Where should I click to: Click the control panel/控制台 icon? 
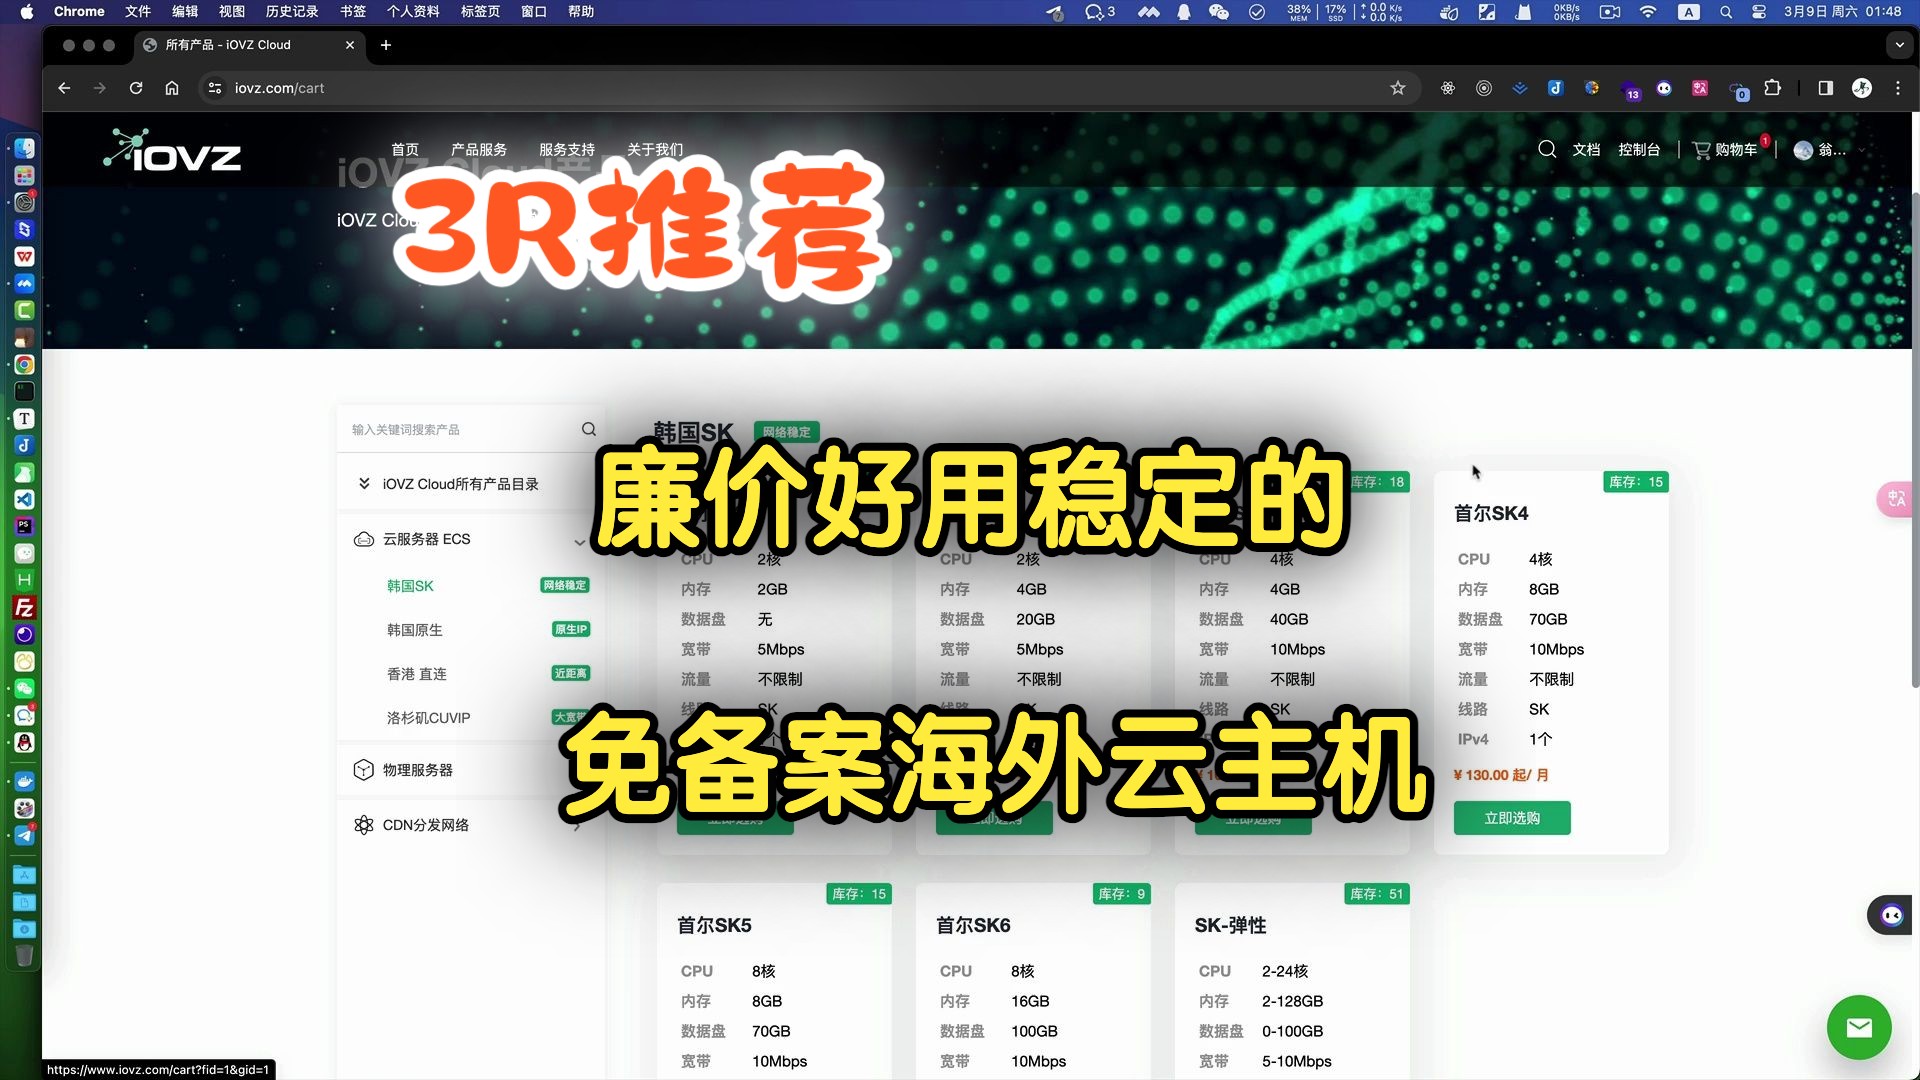point(1639,149)
